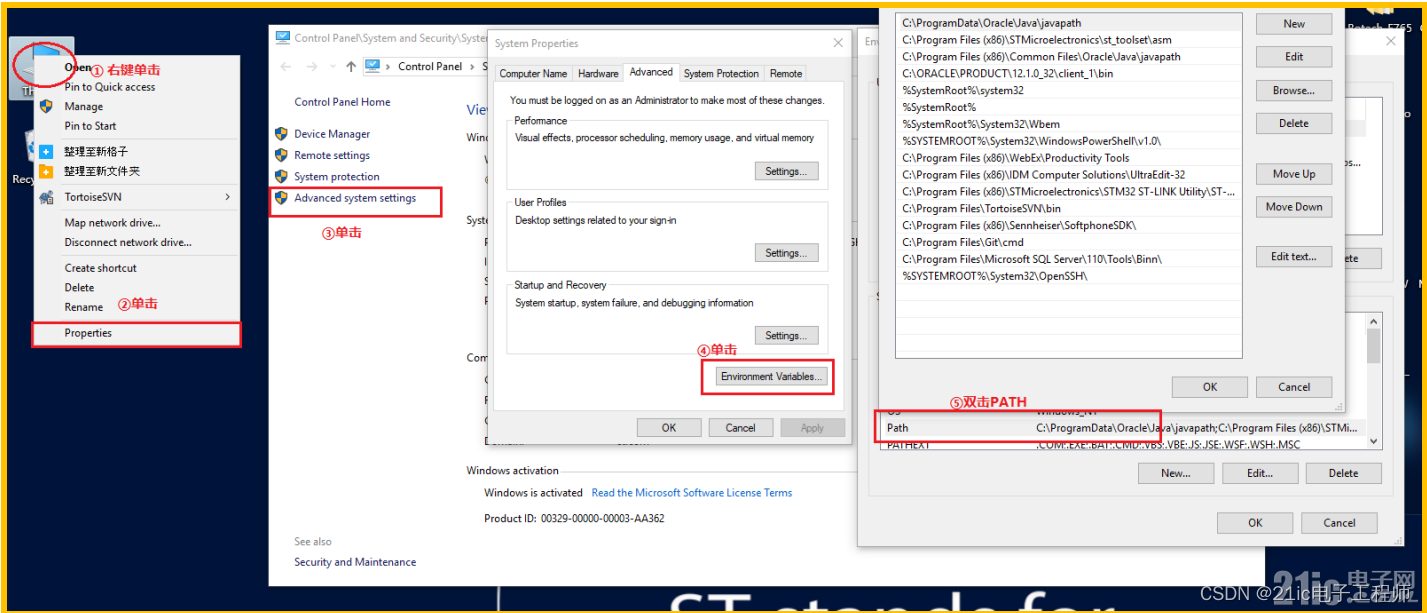Select the Advanced tab
Viewport: 1427px width, 613px height.
pos(651,72)
